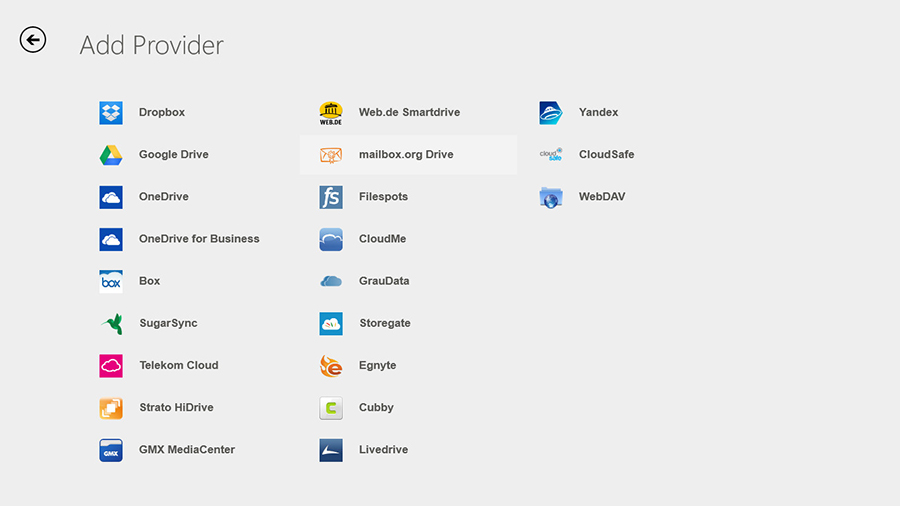
Task: Click the Box logo icon
Action: [x=111, y=282]
